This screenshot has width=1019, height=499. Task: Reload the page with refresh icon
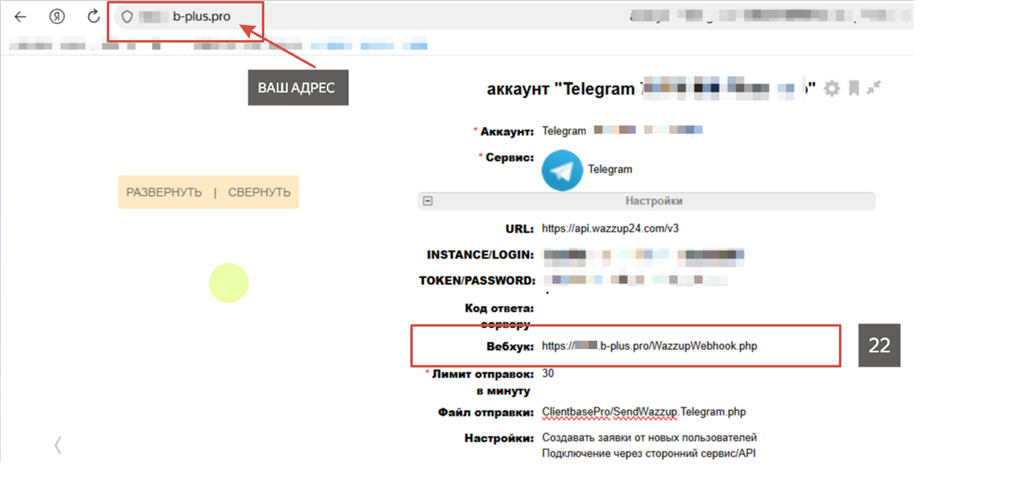tap(93, 16)
